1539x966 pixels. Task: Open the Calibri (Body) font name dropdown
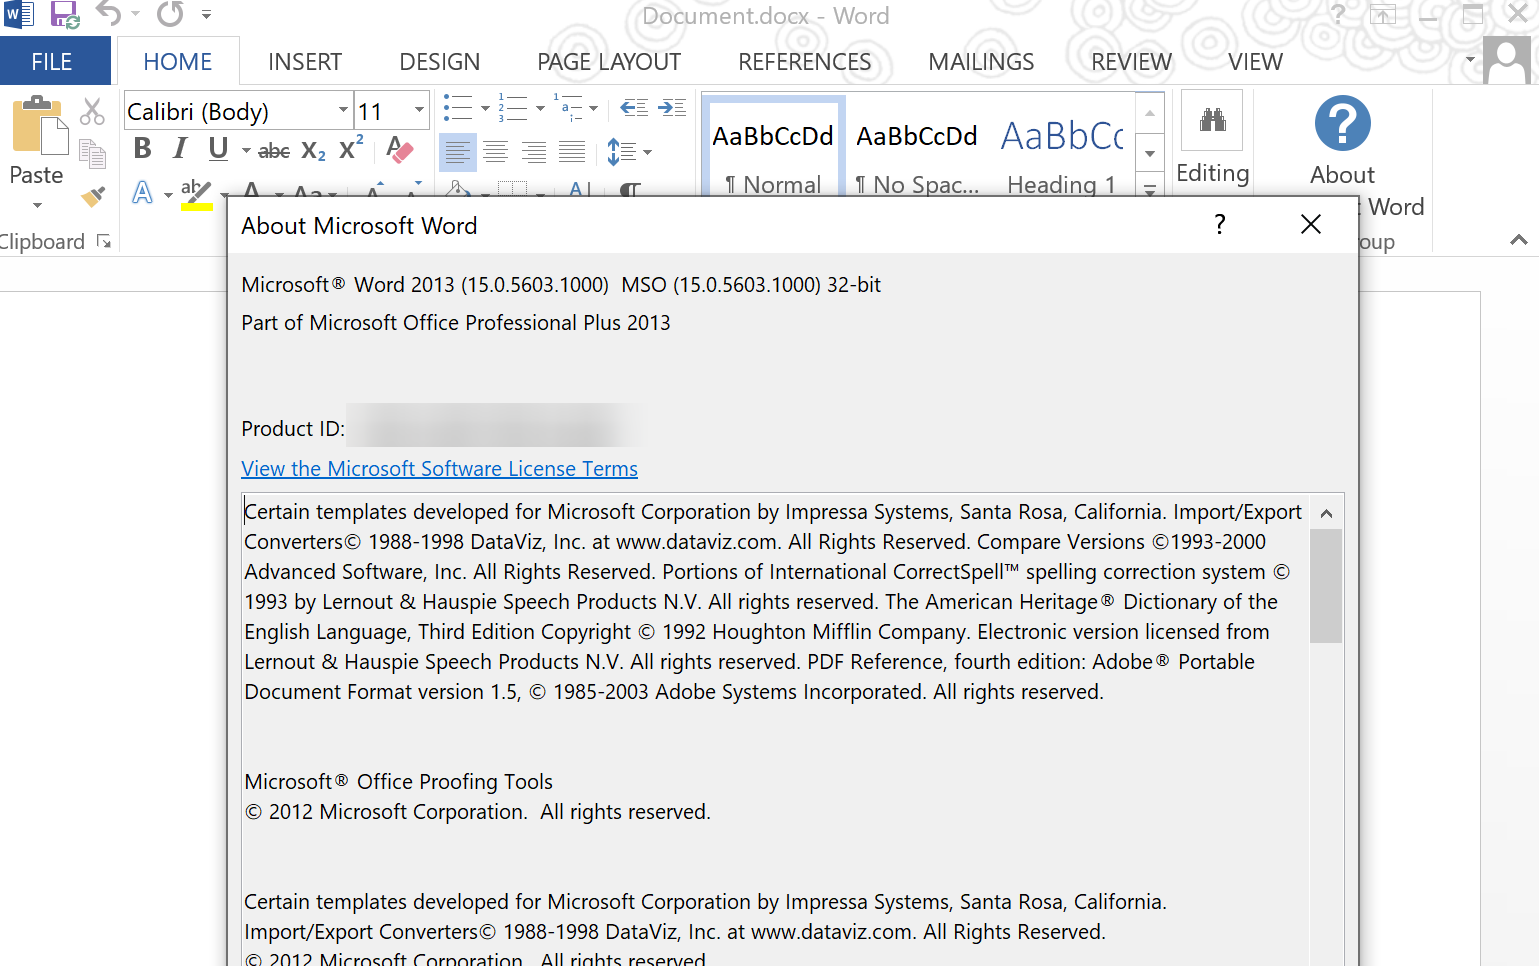coord(343,110)
